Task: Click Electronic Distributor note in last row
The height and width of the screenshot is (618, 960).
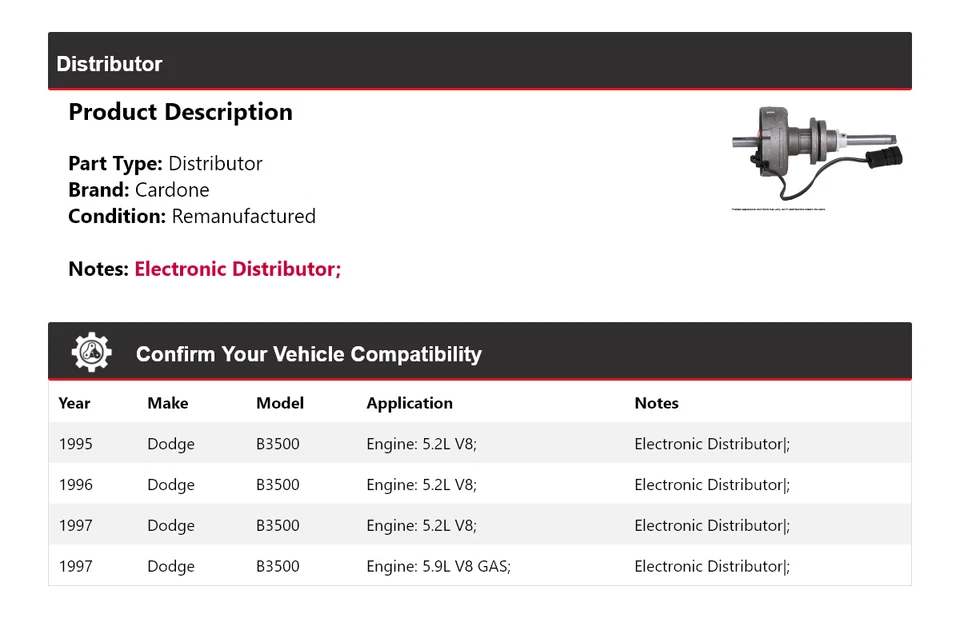Action: (x=711, y=566)
